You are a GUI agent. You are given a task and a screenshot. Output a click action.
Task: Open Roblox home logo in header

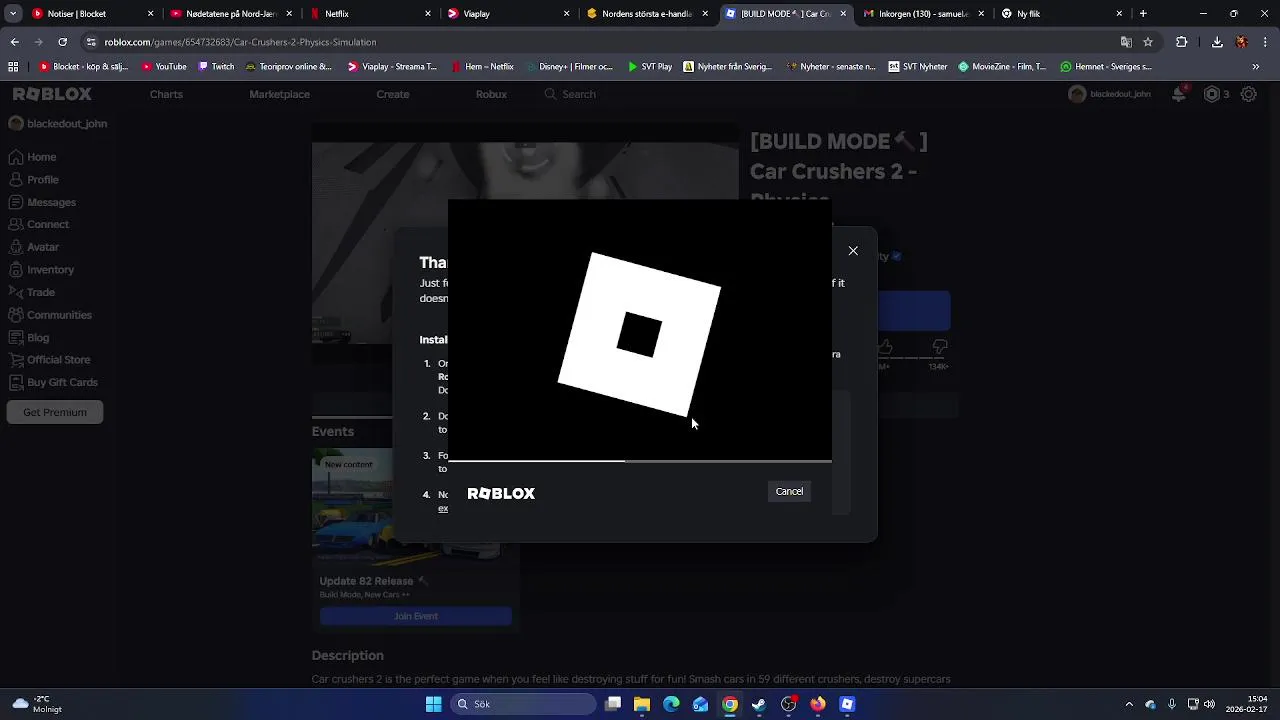coord(52,94)
